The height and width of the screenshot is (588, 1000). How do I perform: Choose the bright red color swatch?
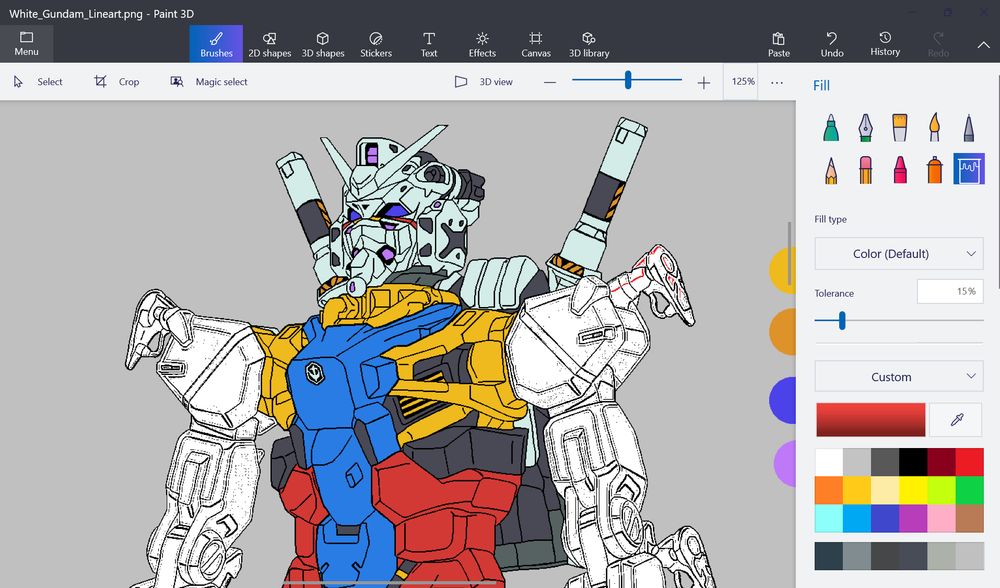pyautogui.click(x=969, y=462)
